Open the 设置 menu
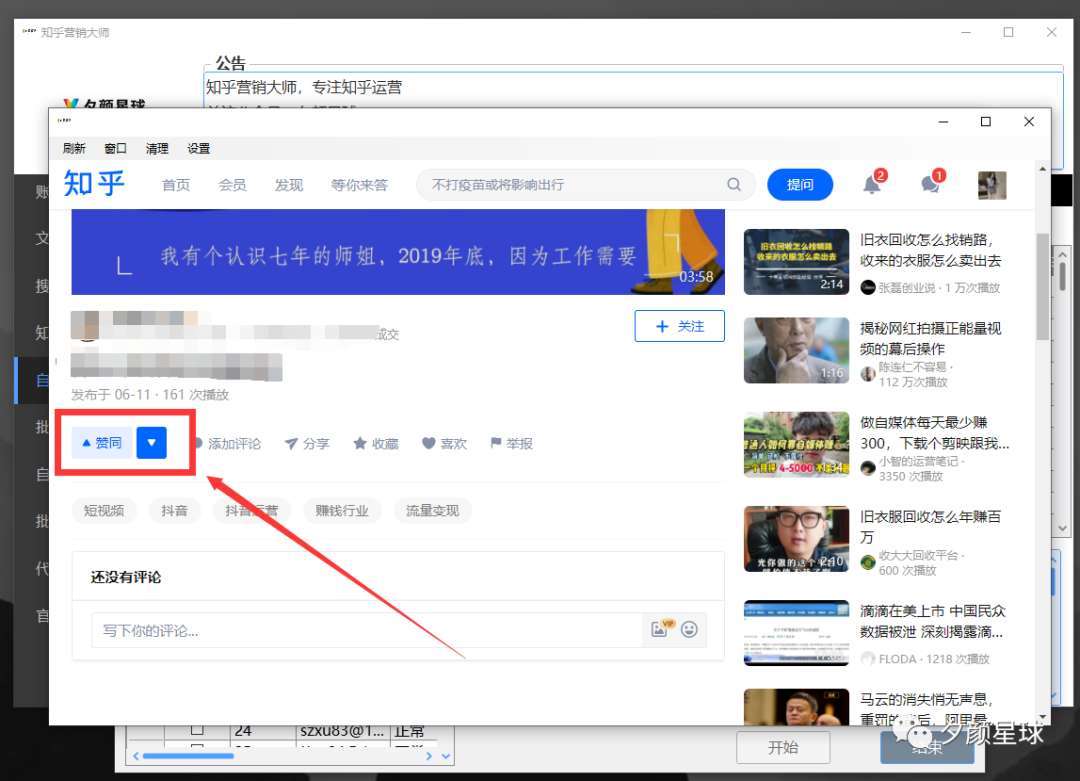1080x781 pixels. [198, 148]
